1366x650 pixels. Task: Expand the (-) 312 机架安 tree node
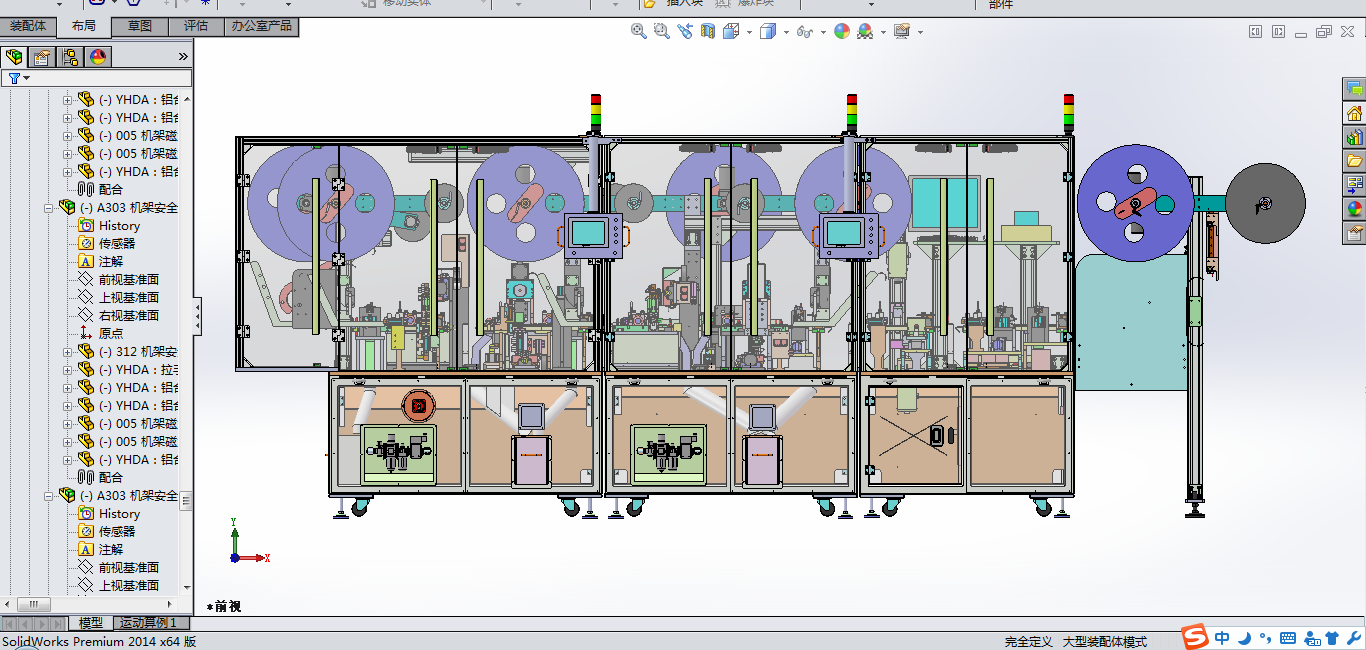click(x=68, y=352)
